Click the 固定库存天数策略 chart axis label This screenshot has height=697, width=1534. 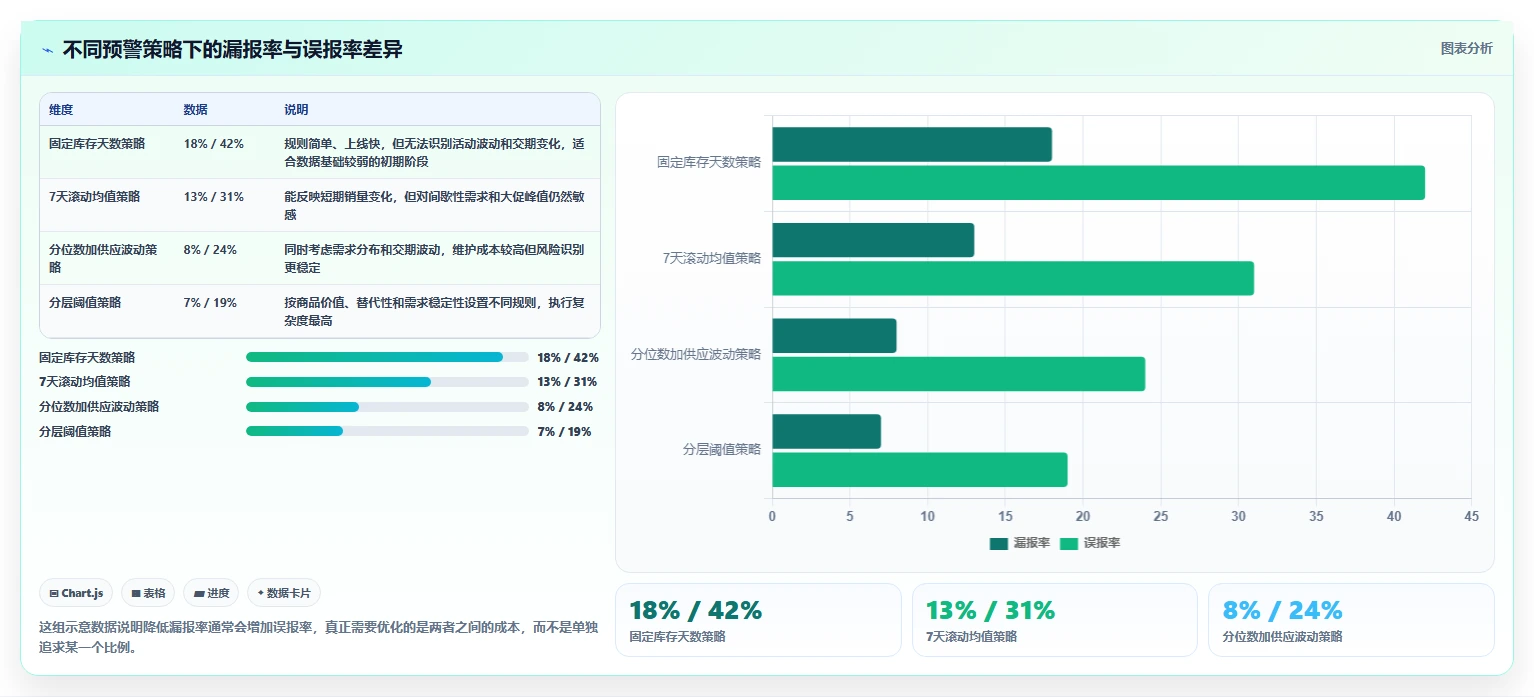tap(709, 162)
